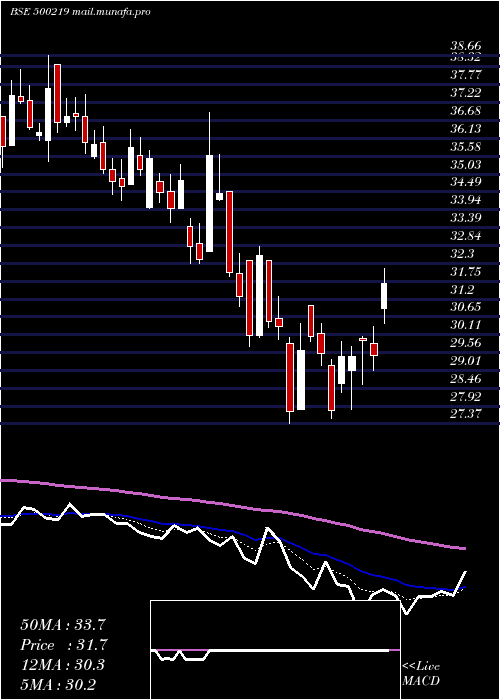Click the 36.13 price axis label
The image size is (500, 700).
pyautogui.click(x=466, y=129)
